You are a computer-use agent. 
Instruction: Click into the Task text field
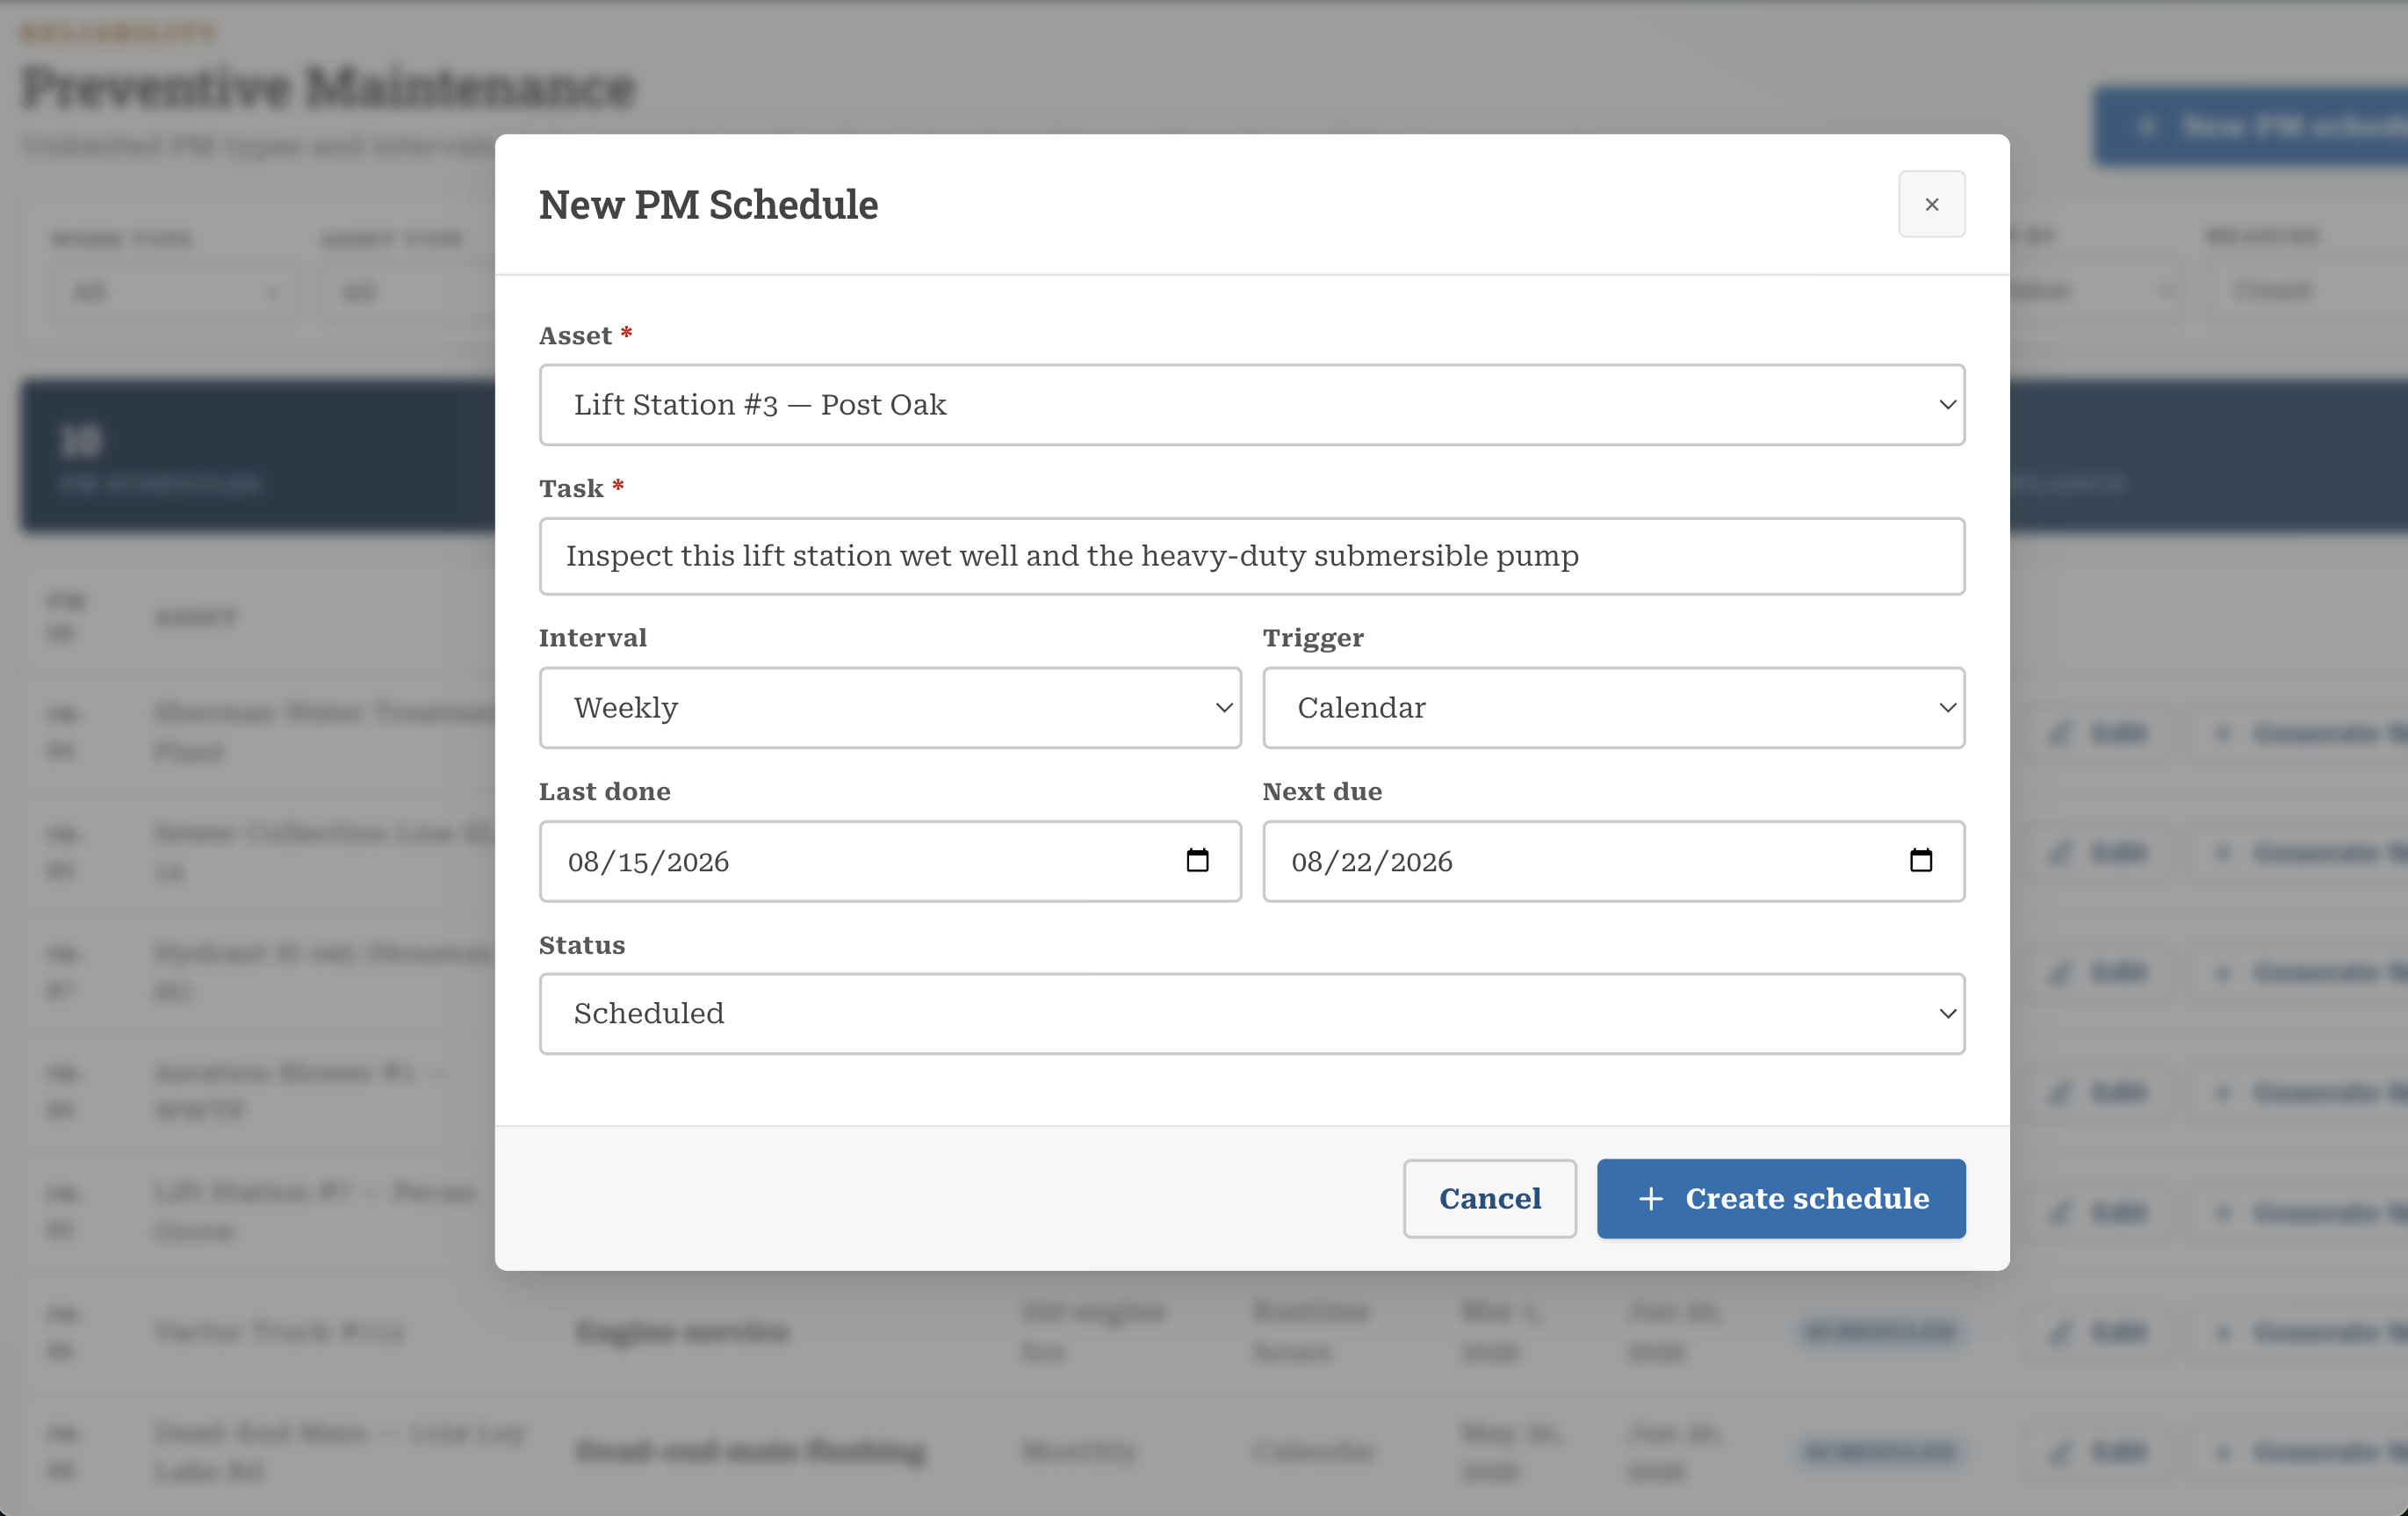pos(1252,556)
